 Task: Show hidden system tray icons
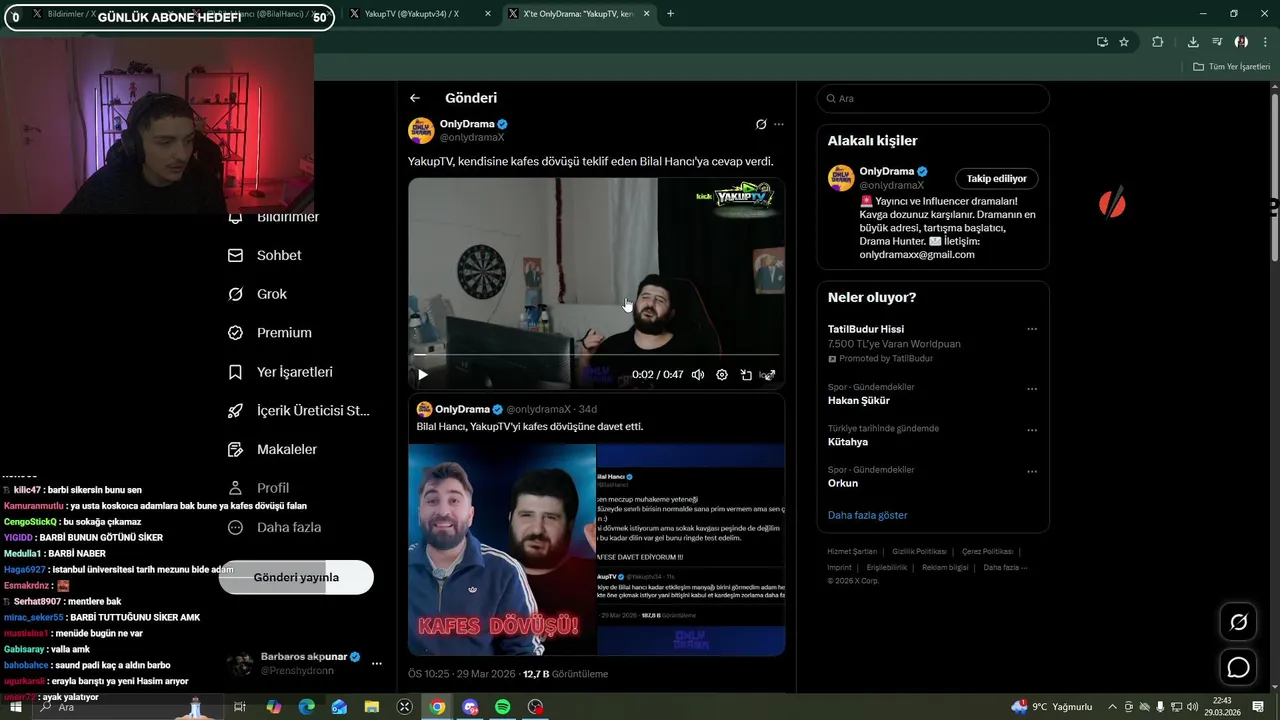pyautogui.click(x=1112, y=707)
